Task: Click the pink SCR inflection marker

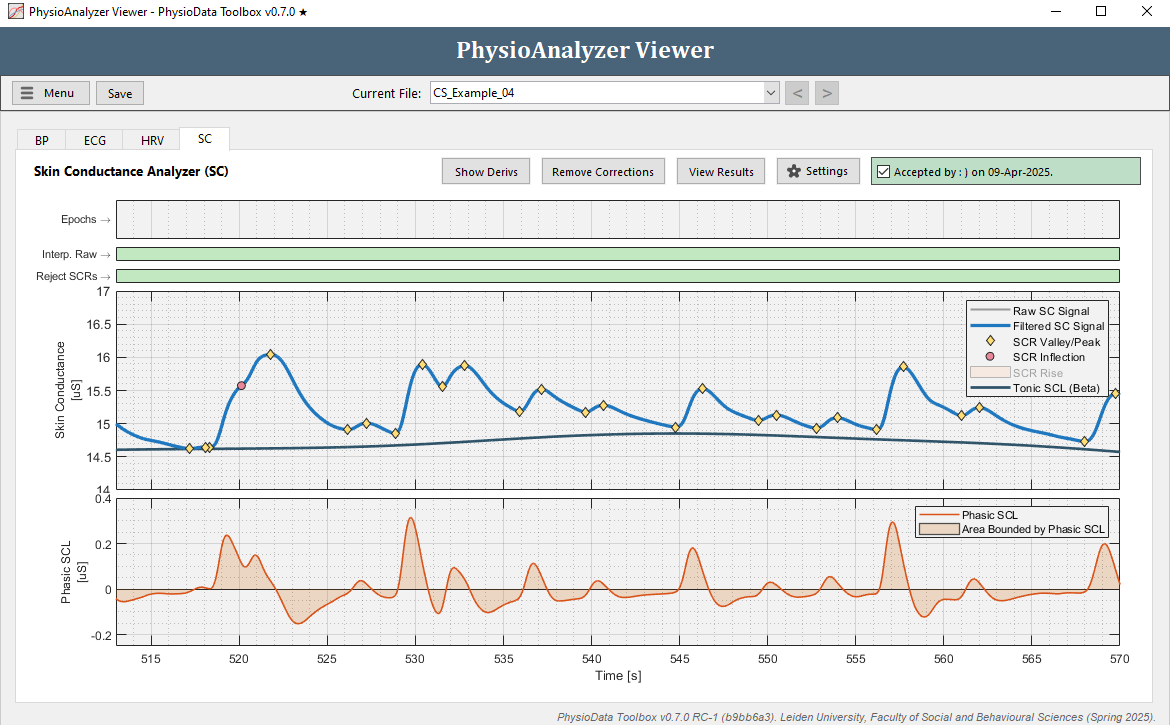Action: coord(242,386)
